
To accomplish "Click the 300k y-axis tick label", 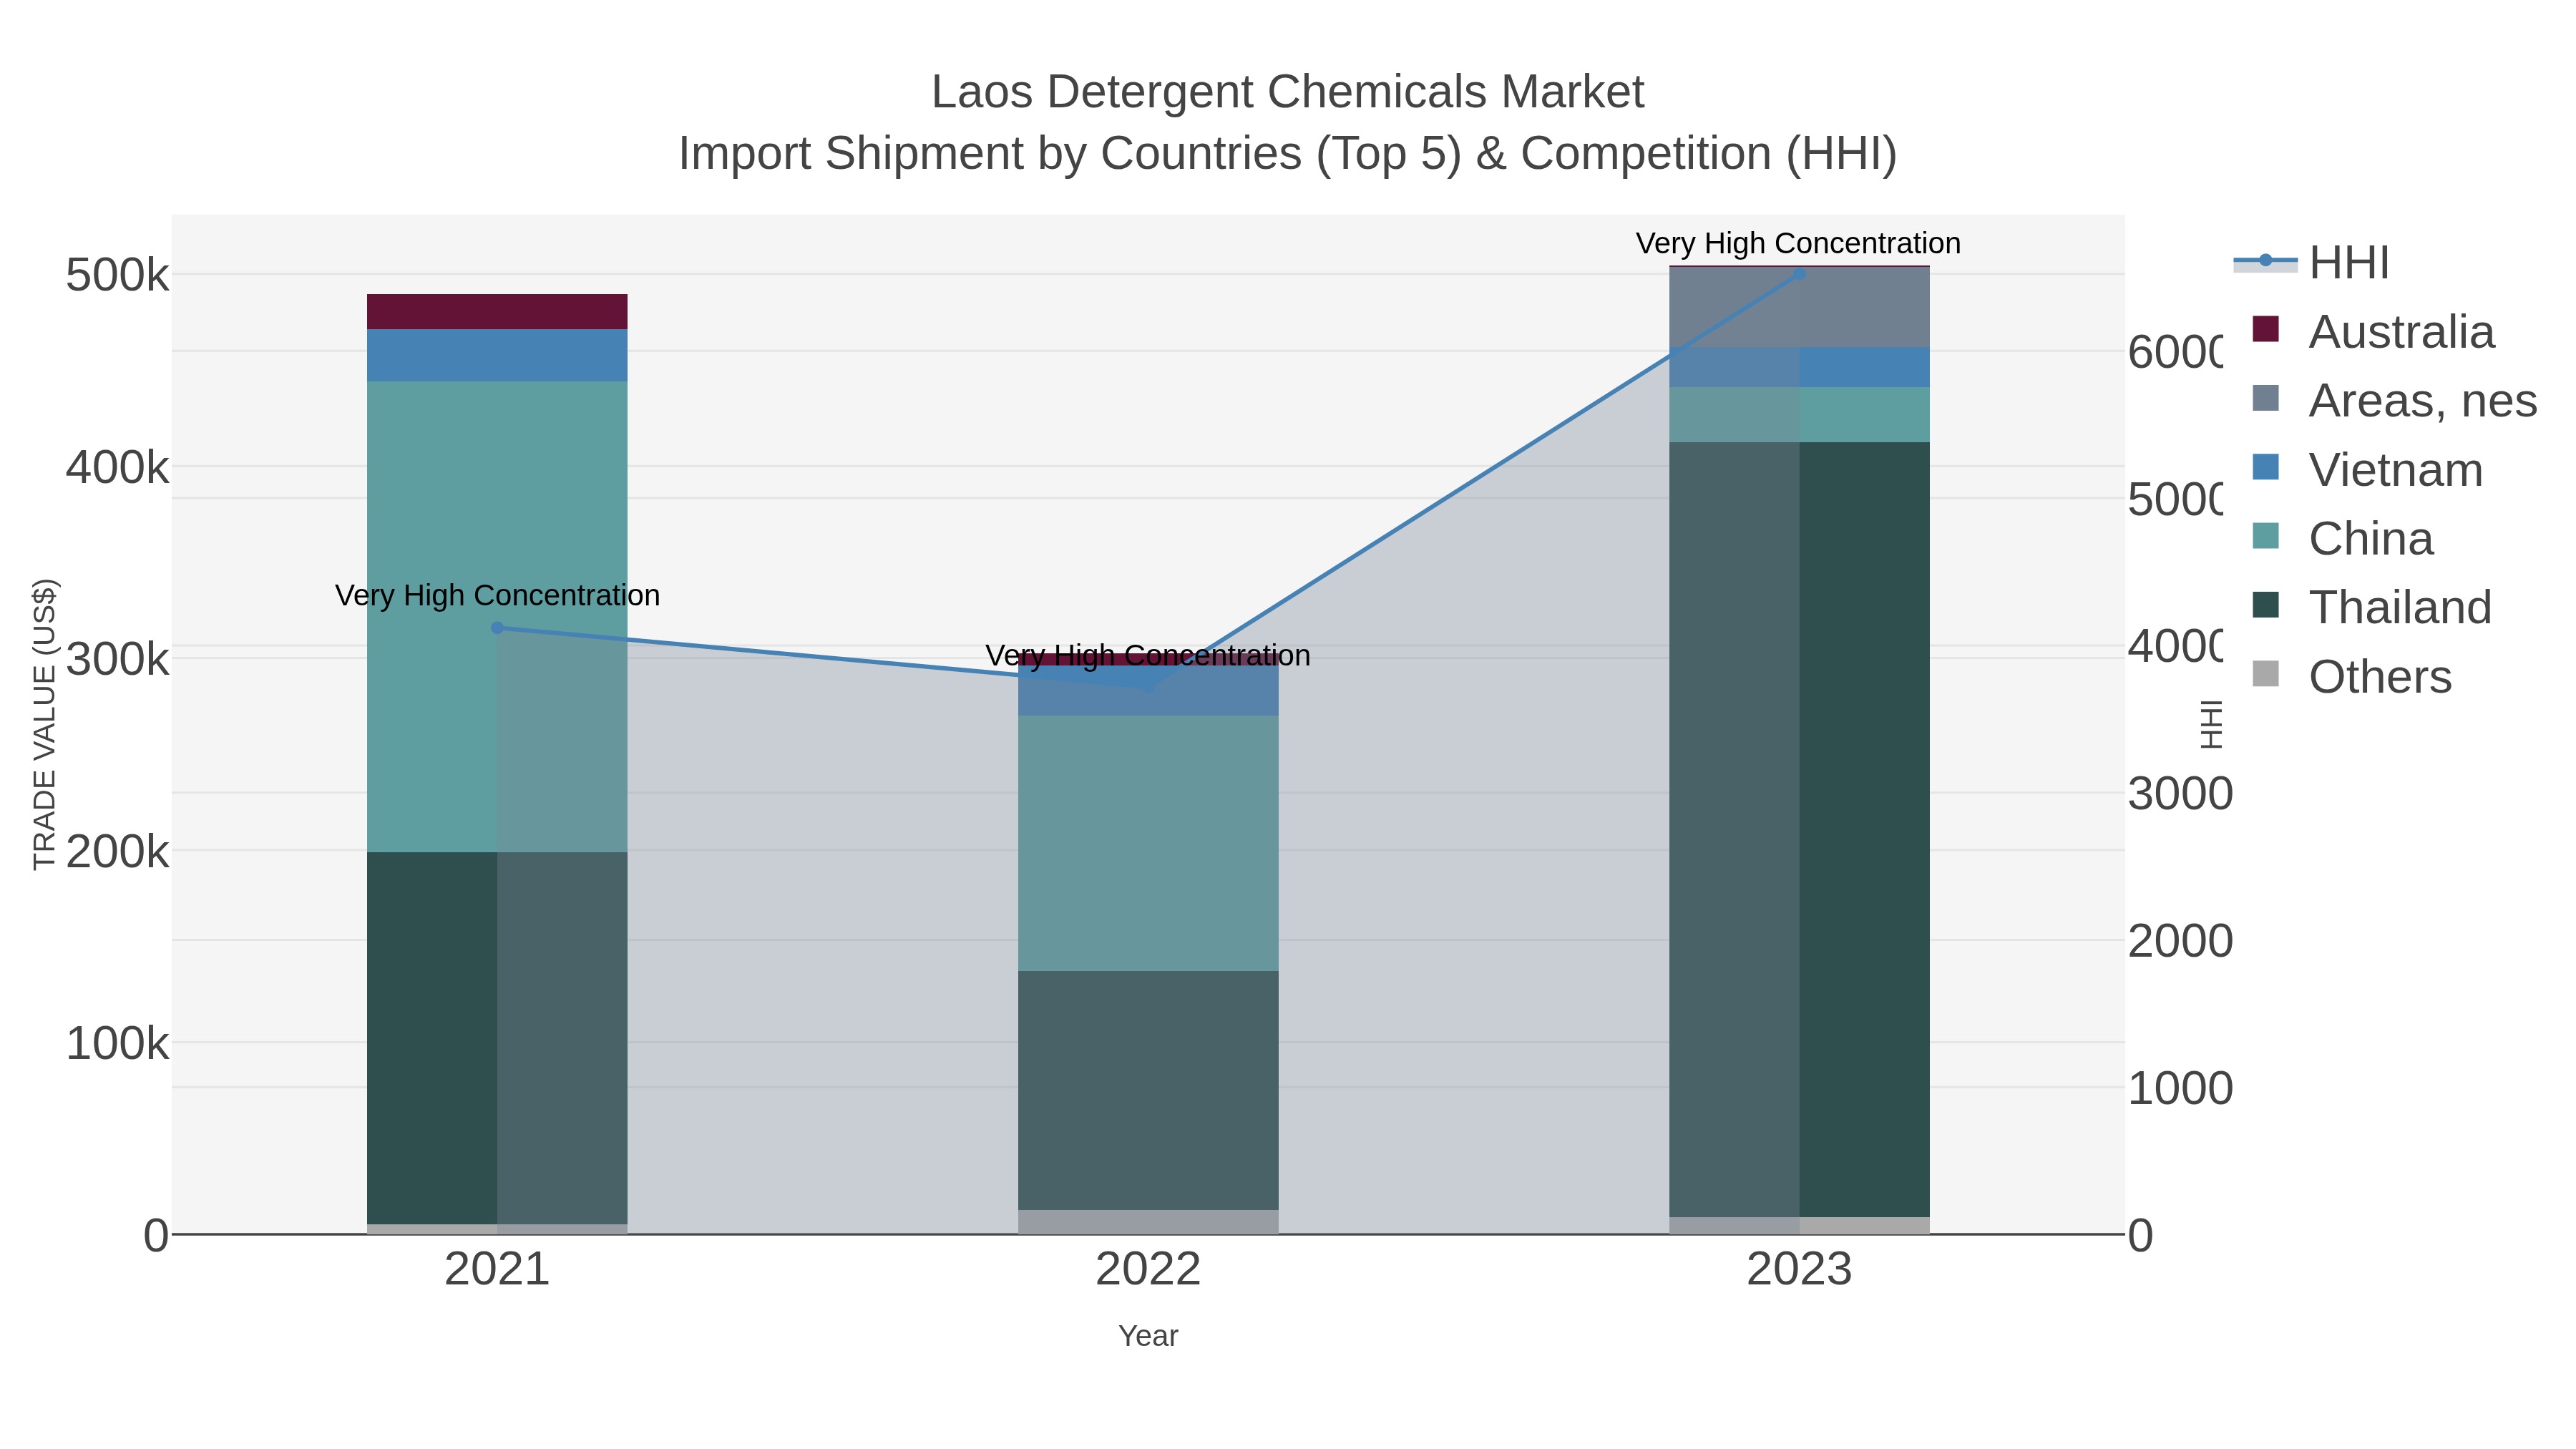I will 117,659.
